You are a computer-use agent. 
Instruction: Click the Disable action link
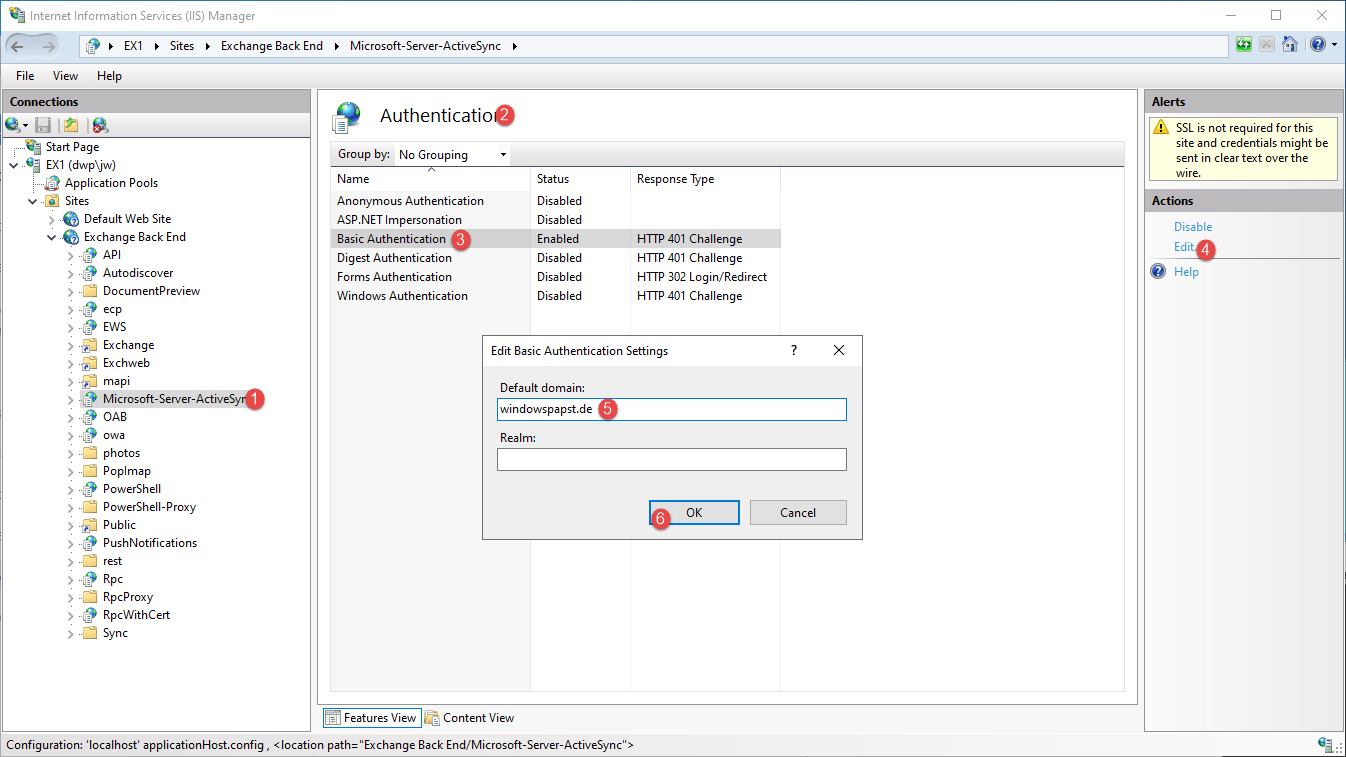pos(1192,226)
